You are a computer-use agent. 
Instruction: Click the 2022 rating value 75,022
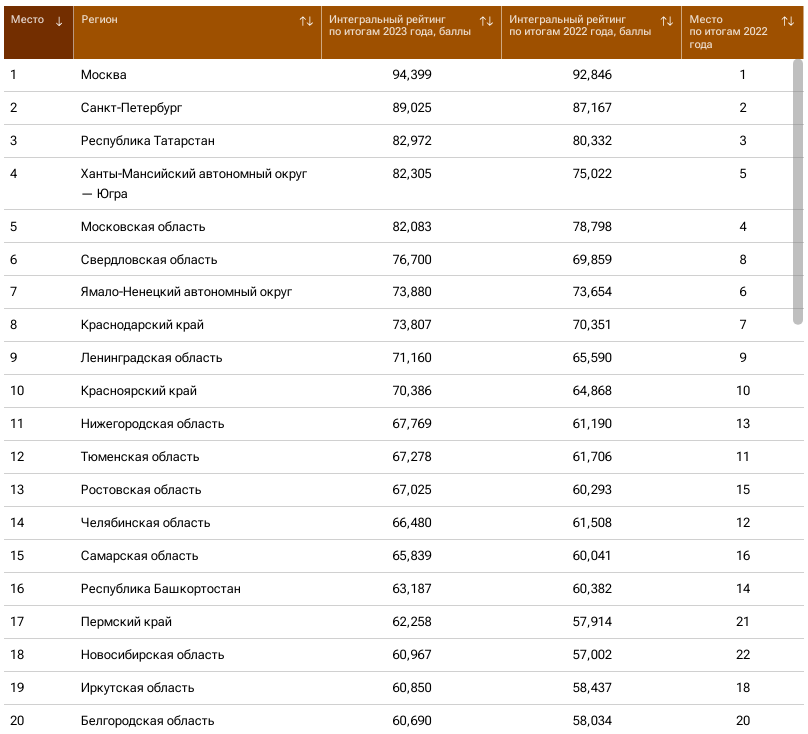592,174
